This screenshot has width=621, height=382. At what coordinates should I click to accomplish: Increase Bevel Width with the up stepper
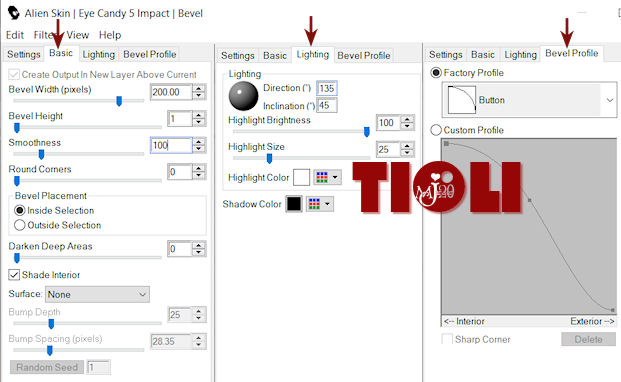coord(199,88)
